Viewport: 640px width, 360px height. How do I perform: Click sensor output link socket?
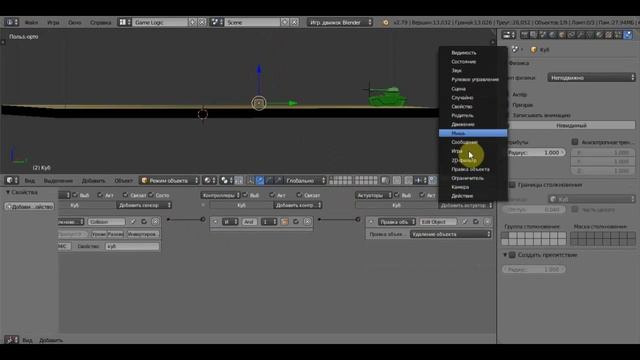168,220
